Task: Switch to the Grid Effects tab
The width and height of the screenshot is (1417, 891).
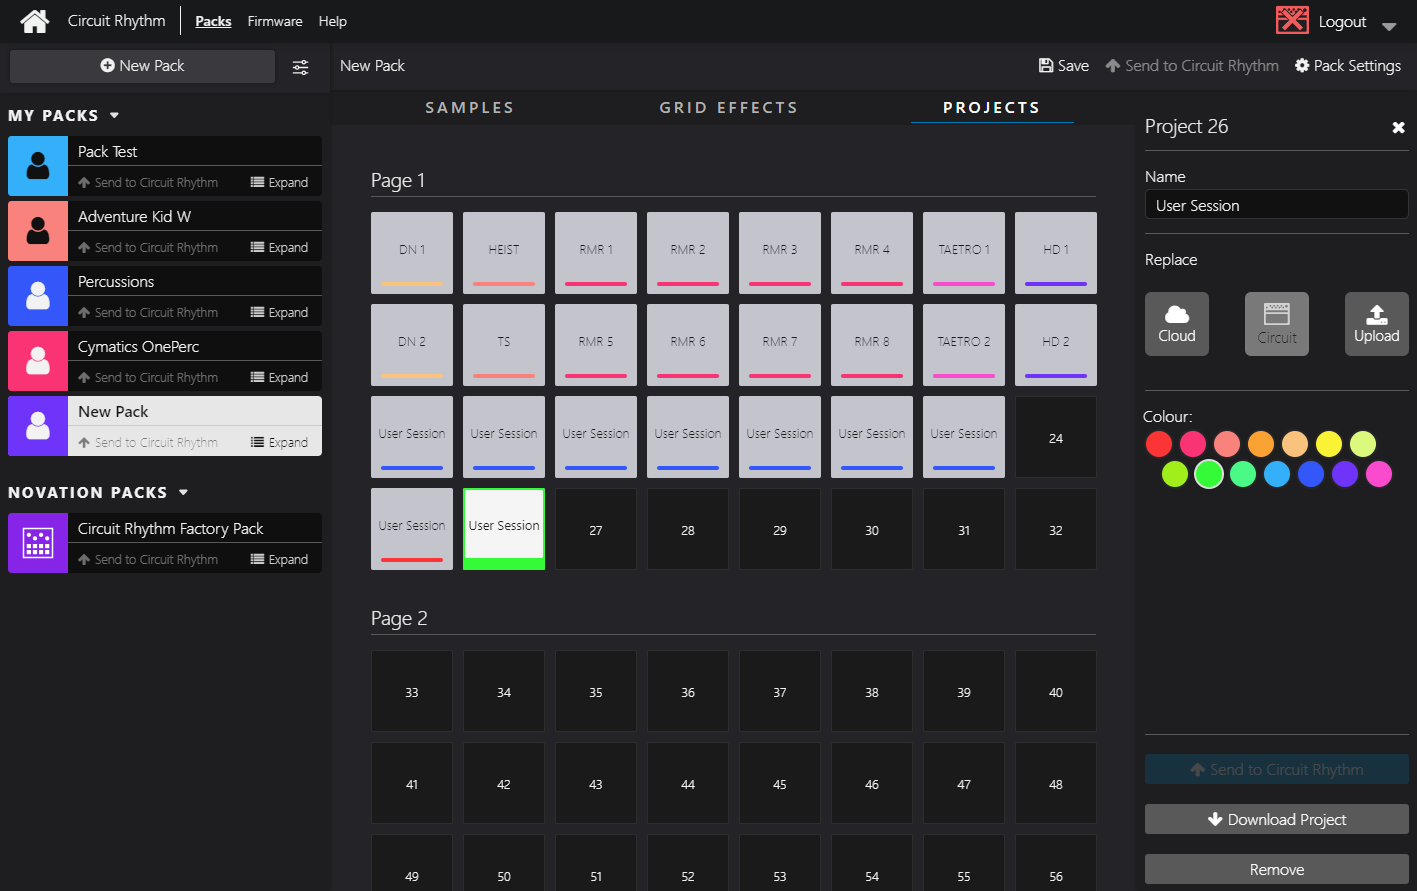Action: 728,107
